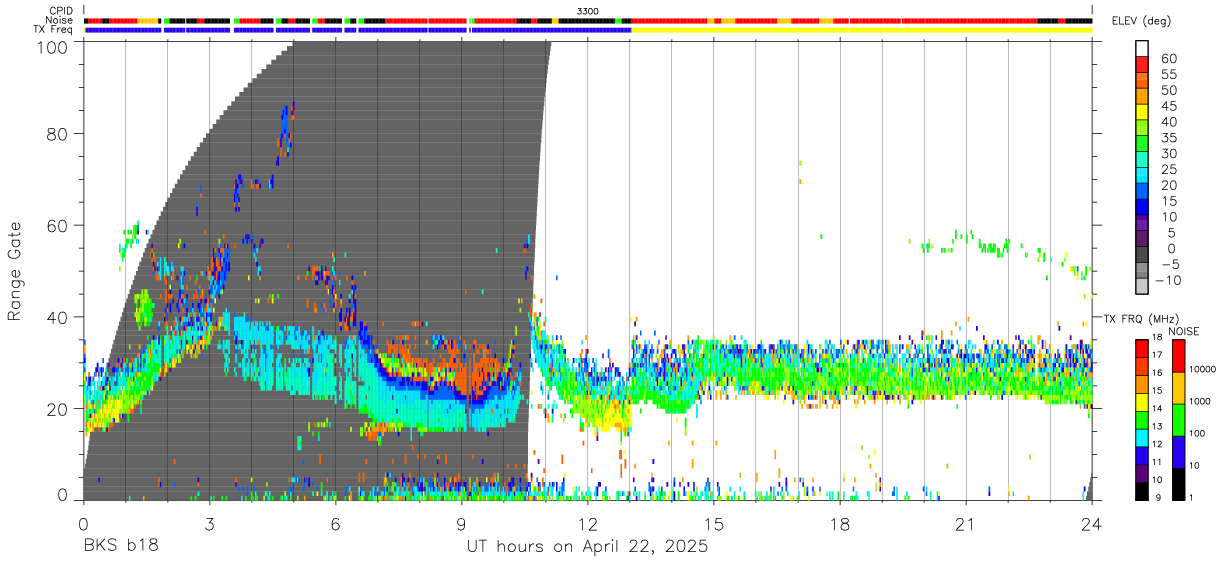The image size is (1228, 567).
Task: Click the white top box of ELEV scale
Action: tap(1141, 47)
